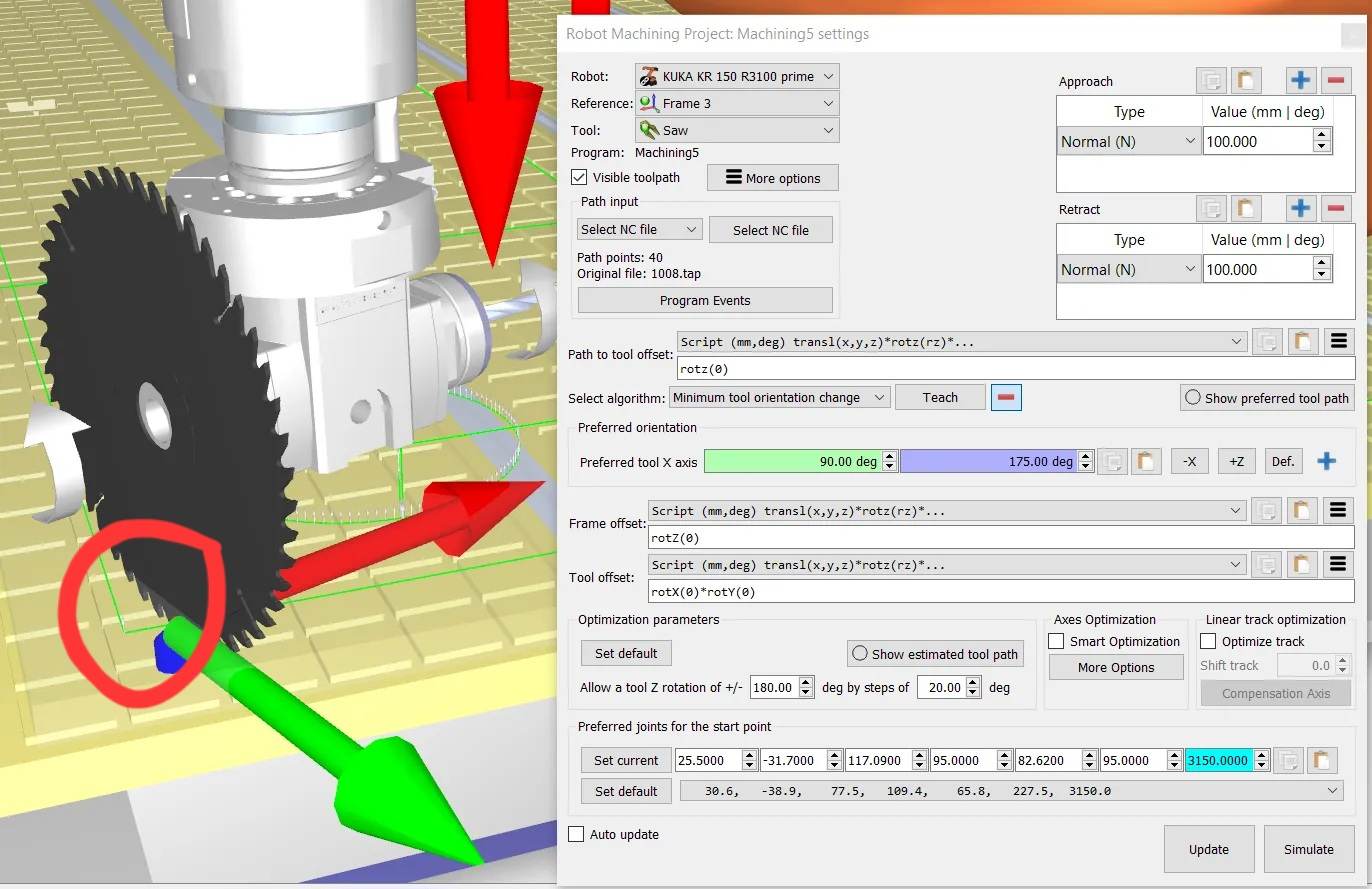
Task: Click blue plus icon in Preferred orientation row
Action: tap(1326, 461)
